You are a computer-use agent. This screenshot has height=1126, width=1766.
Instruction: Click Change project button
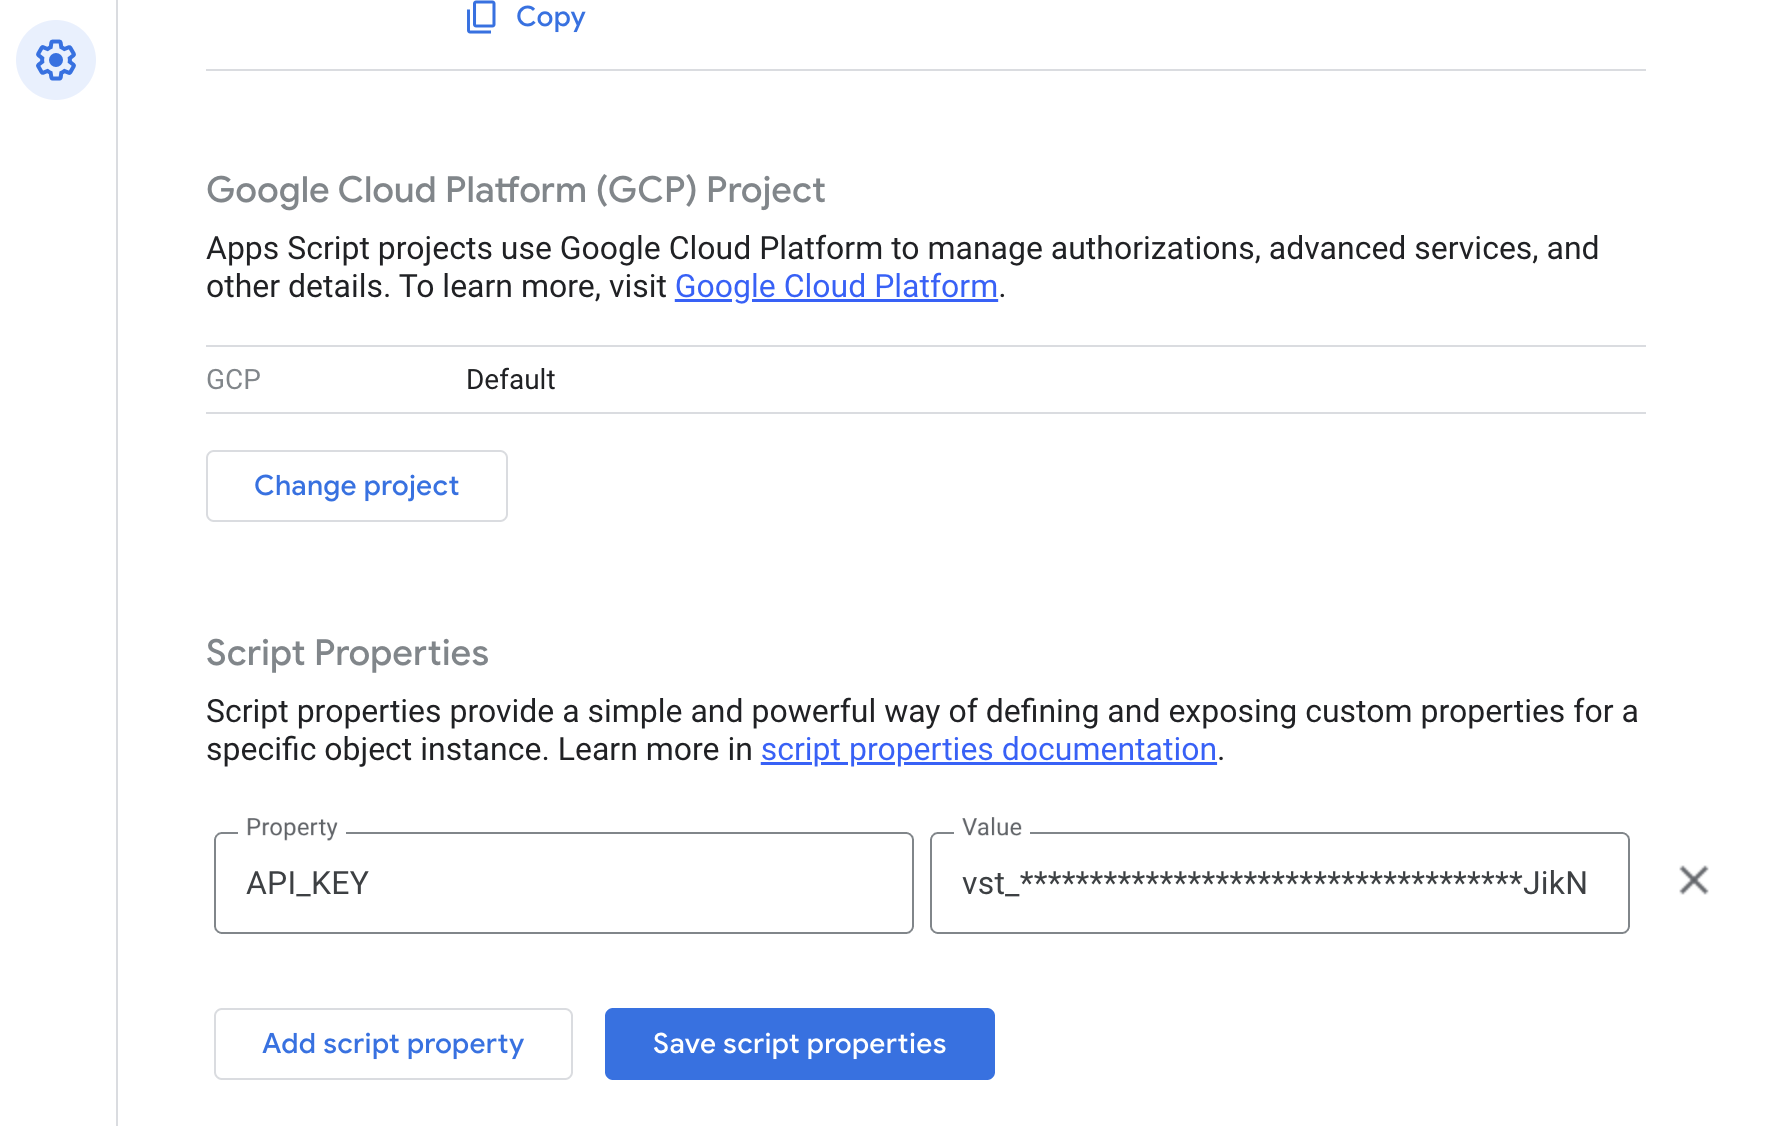(357, 486)
